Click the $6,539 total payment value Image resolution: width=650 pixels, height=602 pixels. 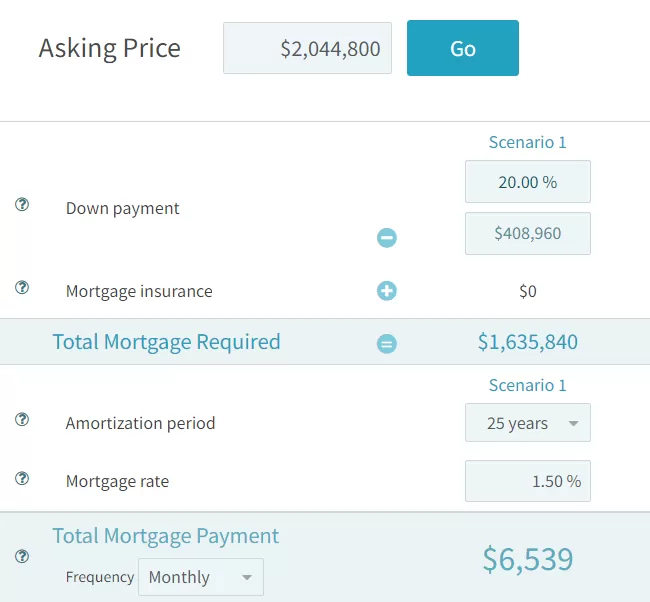tap(528, 559)
